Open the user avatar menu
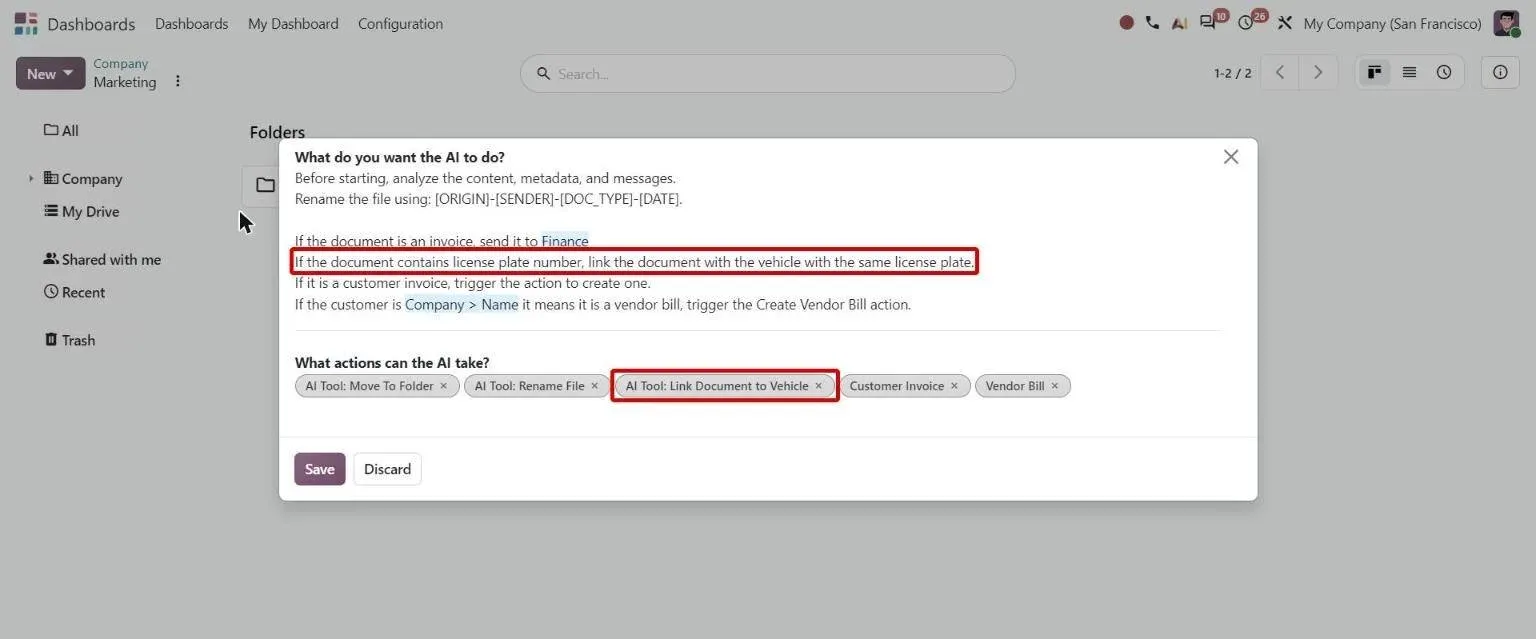Image resolution: width=1536 pixels, height=639 pixels. (x=1506, y=23)
